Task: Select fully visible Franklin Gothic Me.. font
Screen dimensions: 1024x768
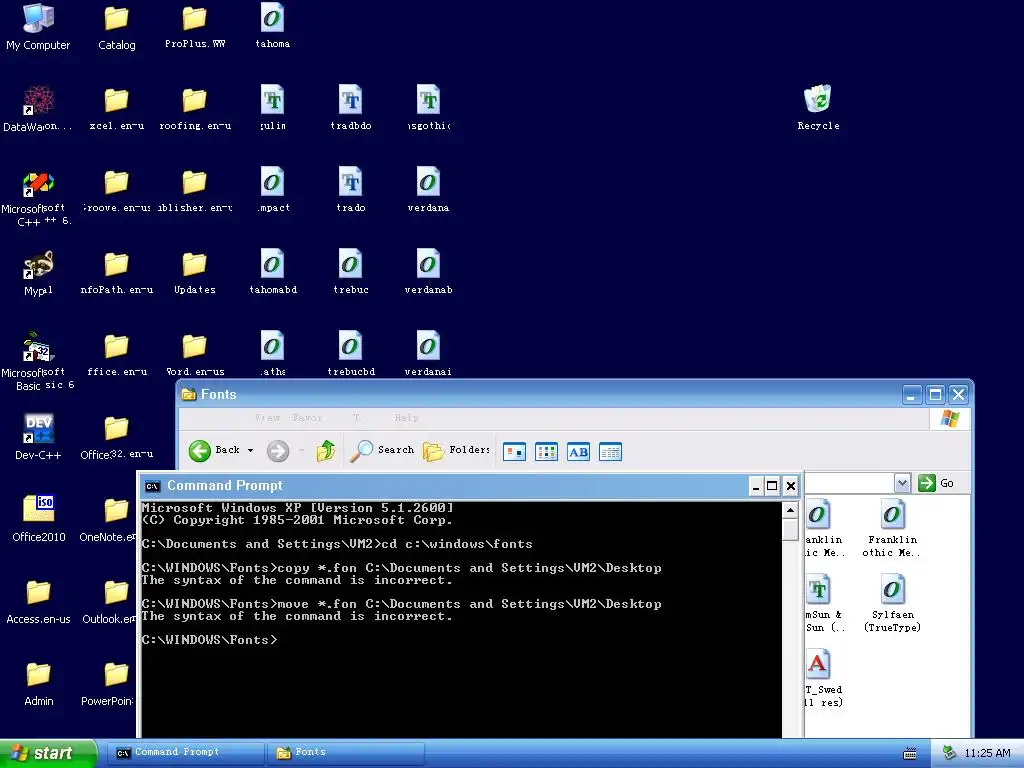Action: [x=892, y=528]
